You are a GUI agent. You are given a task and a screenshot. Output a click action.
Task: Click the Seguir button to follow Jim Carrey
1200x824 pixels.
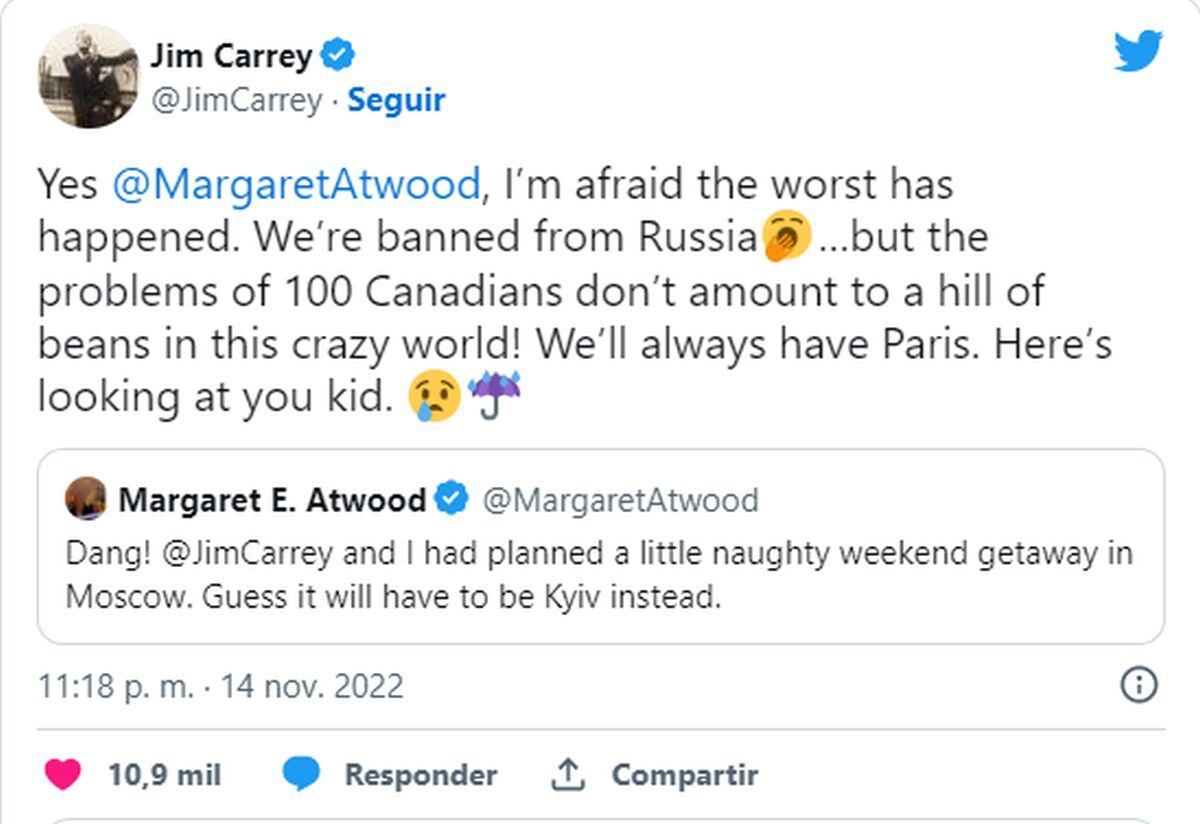396,100
